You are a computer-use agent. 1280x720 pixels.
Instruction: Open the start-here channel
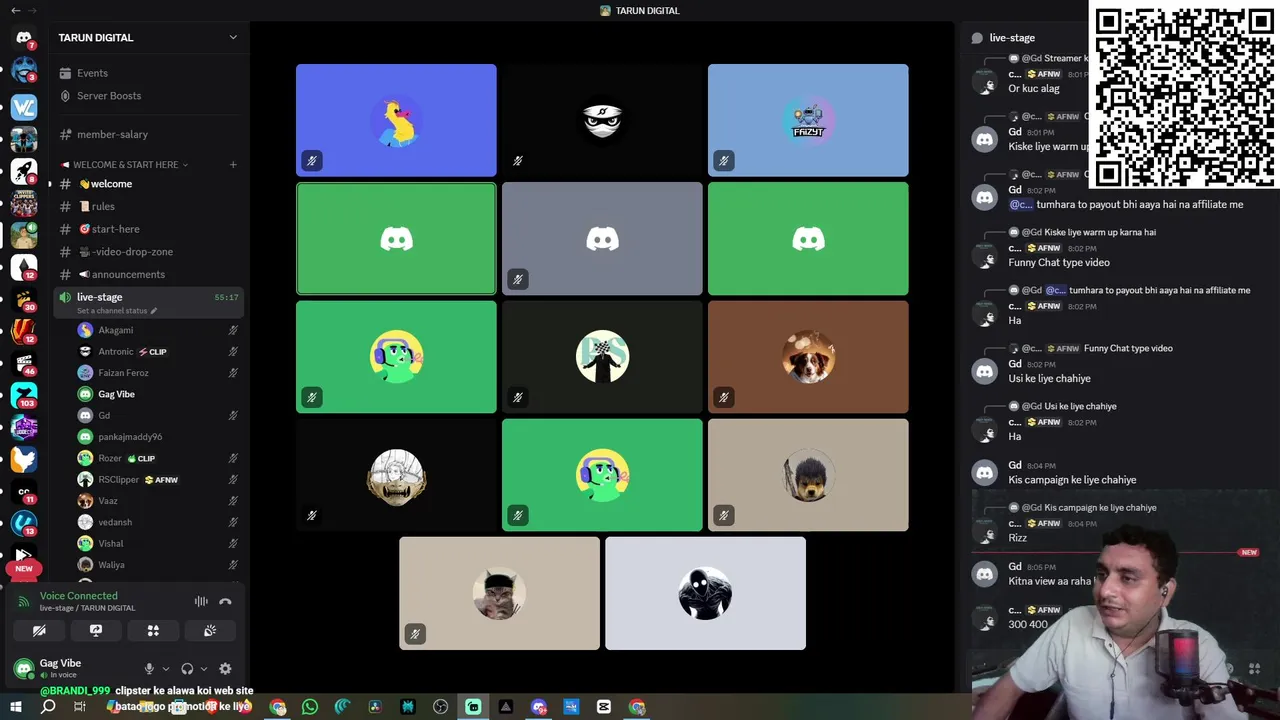point(149,229)
